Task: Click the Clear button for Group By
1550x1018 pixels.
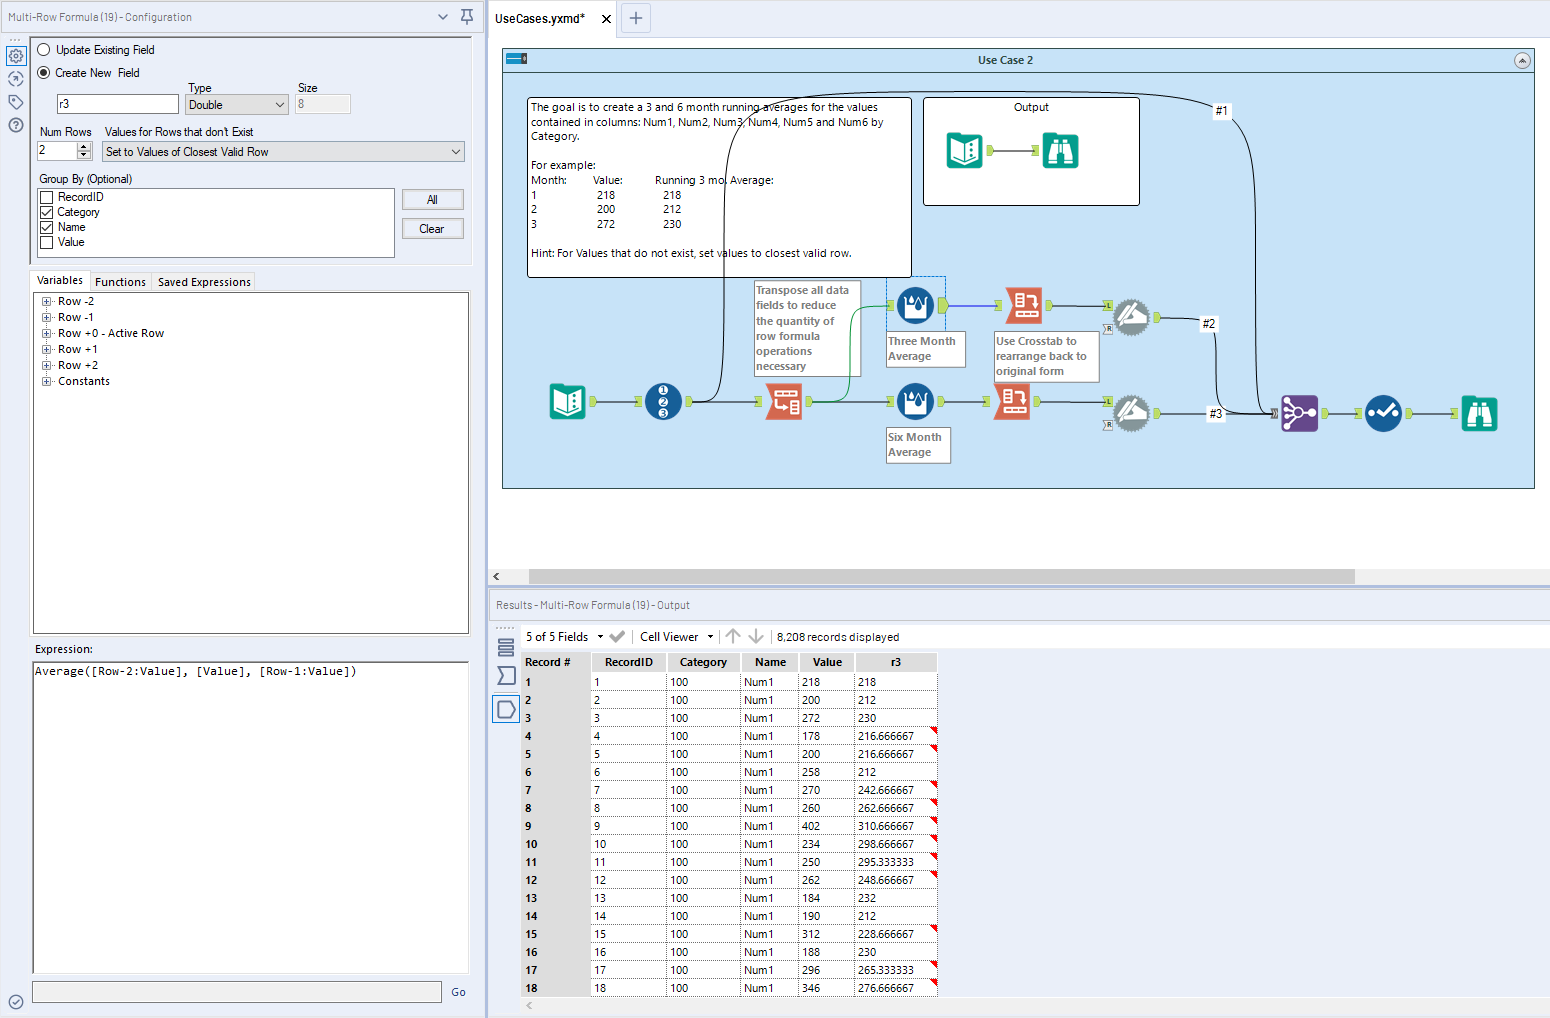Action: [432, 228]
